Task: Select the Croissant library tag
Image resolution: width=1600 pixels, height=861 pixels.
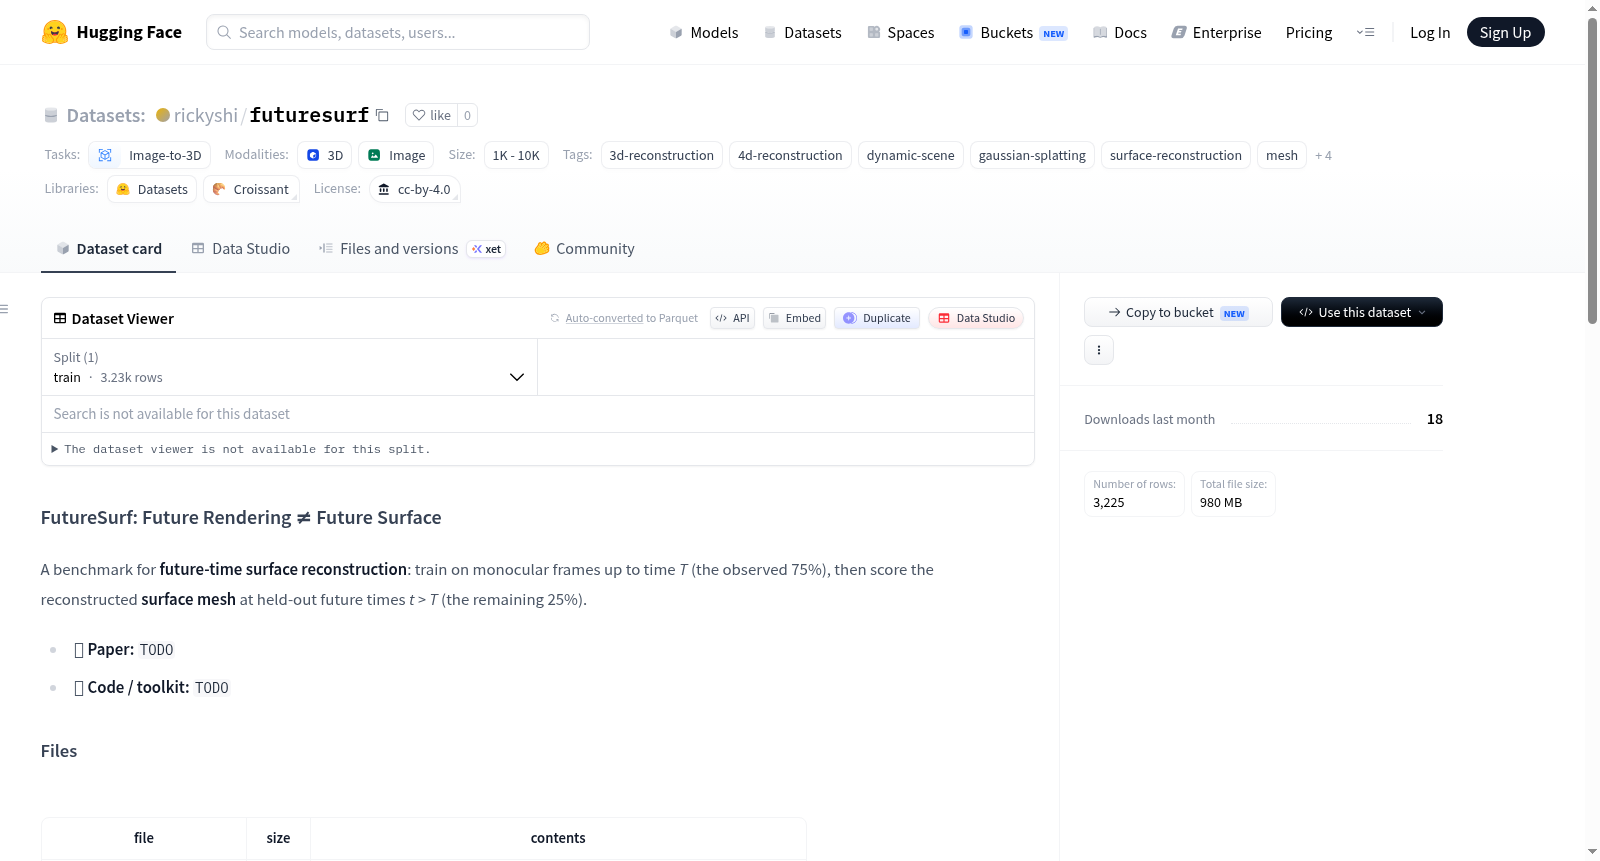Action: (251, 189)
